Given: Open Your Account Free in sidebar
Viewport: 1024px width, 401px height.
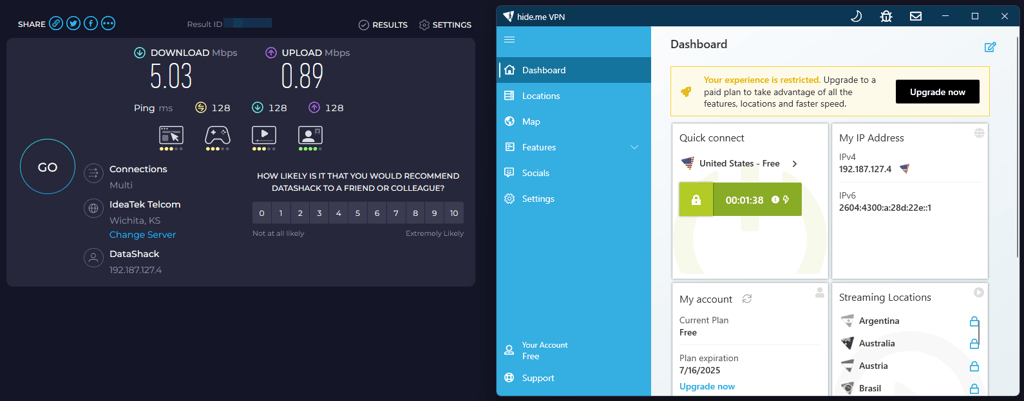Looking at the screenshot, I should (574, 351).
